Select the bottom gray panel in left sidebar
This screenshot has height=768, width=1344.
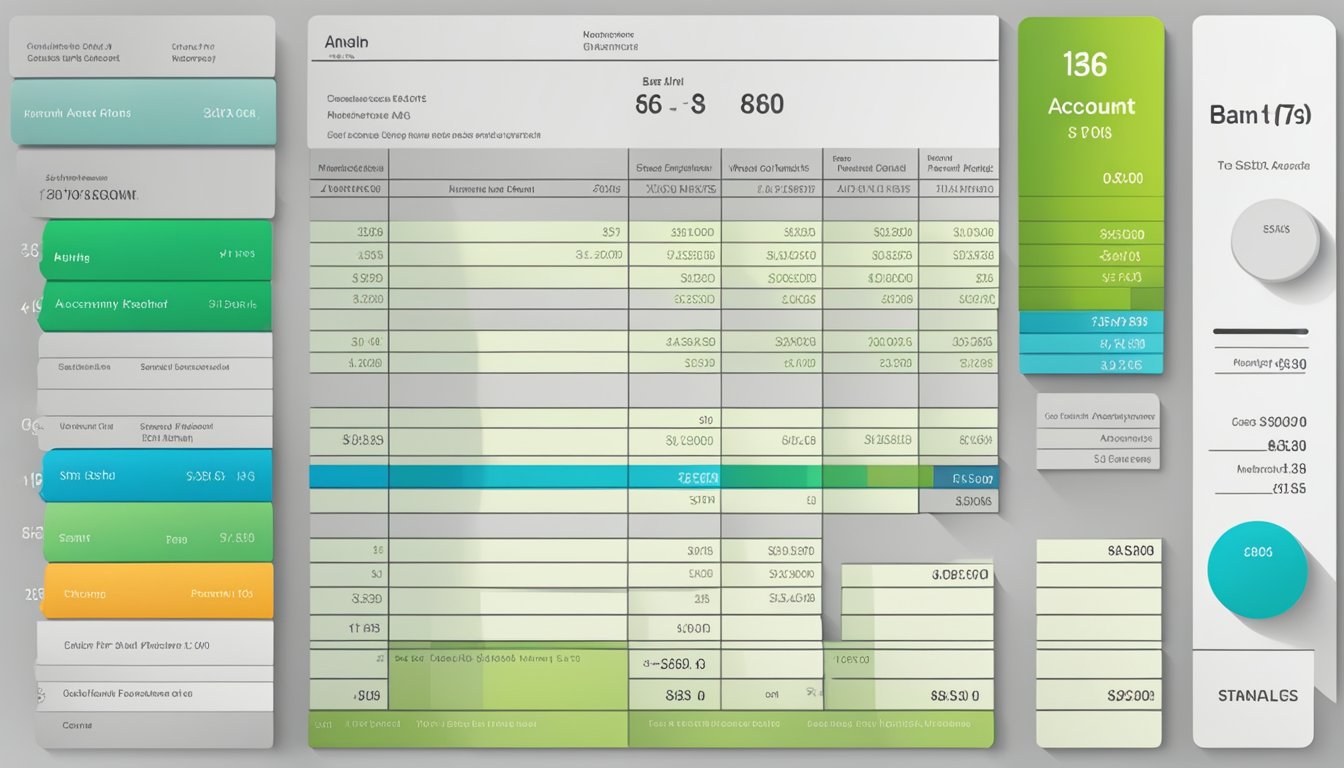155,727
